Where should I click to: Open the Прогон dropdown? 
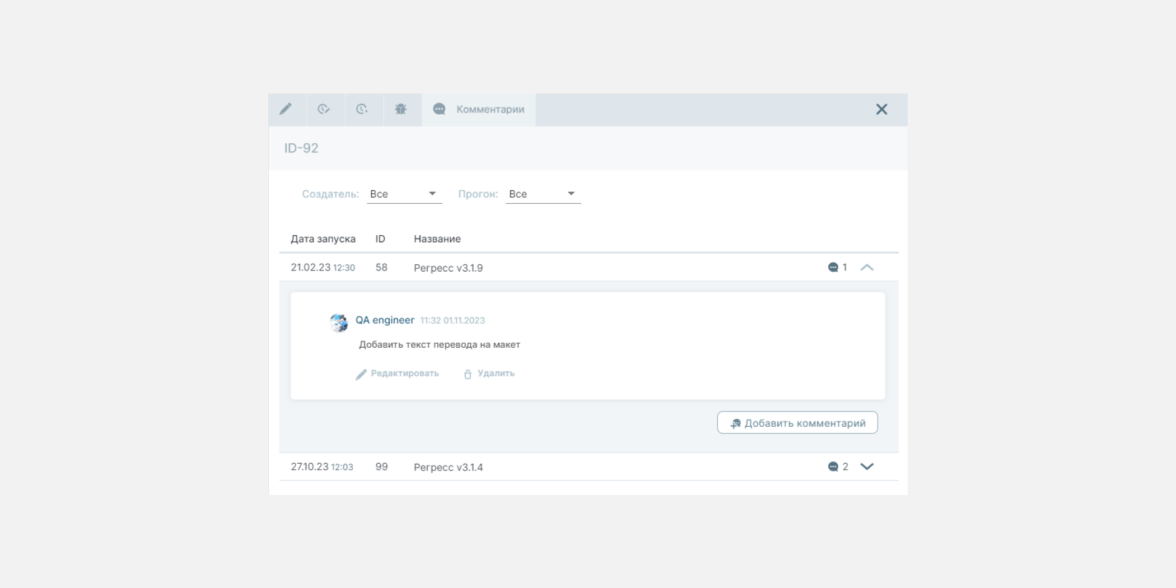(x=543, y=194)
